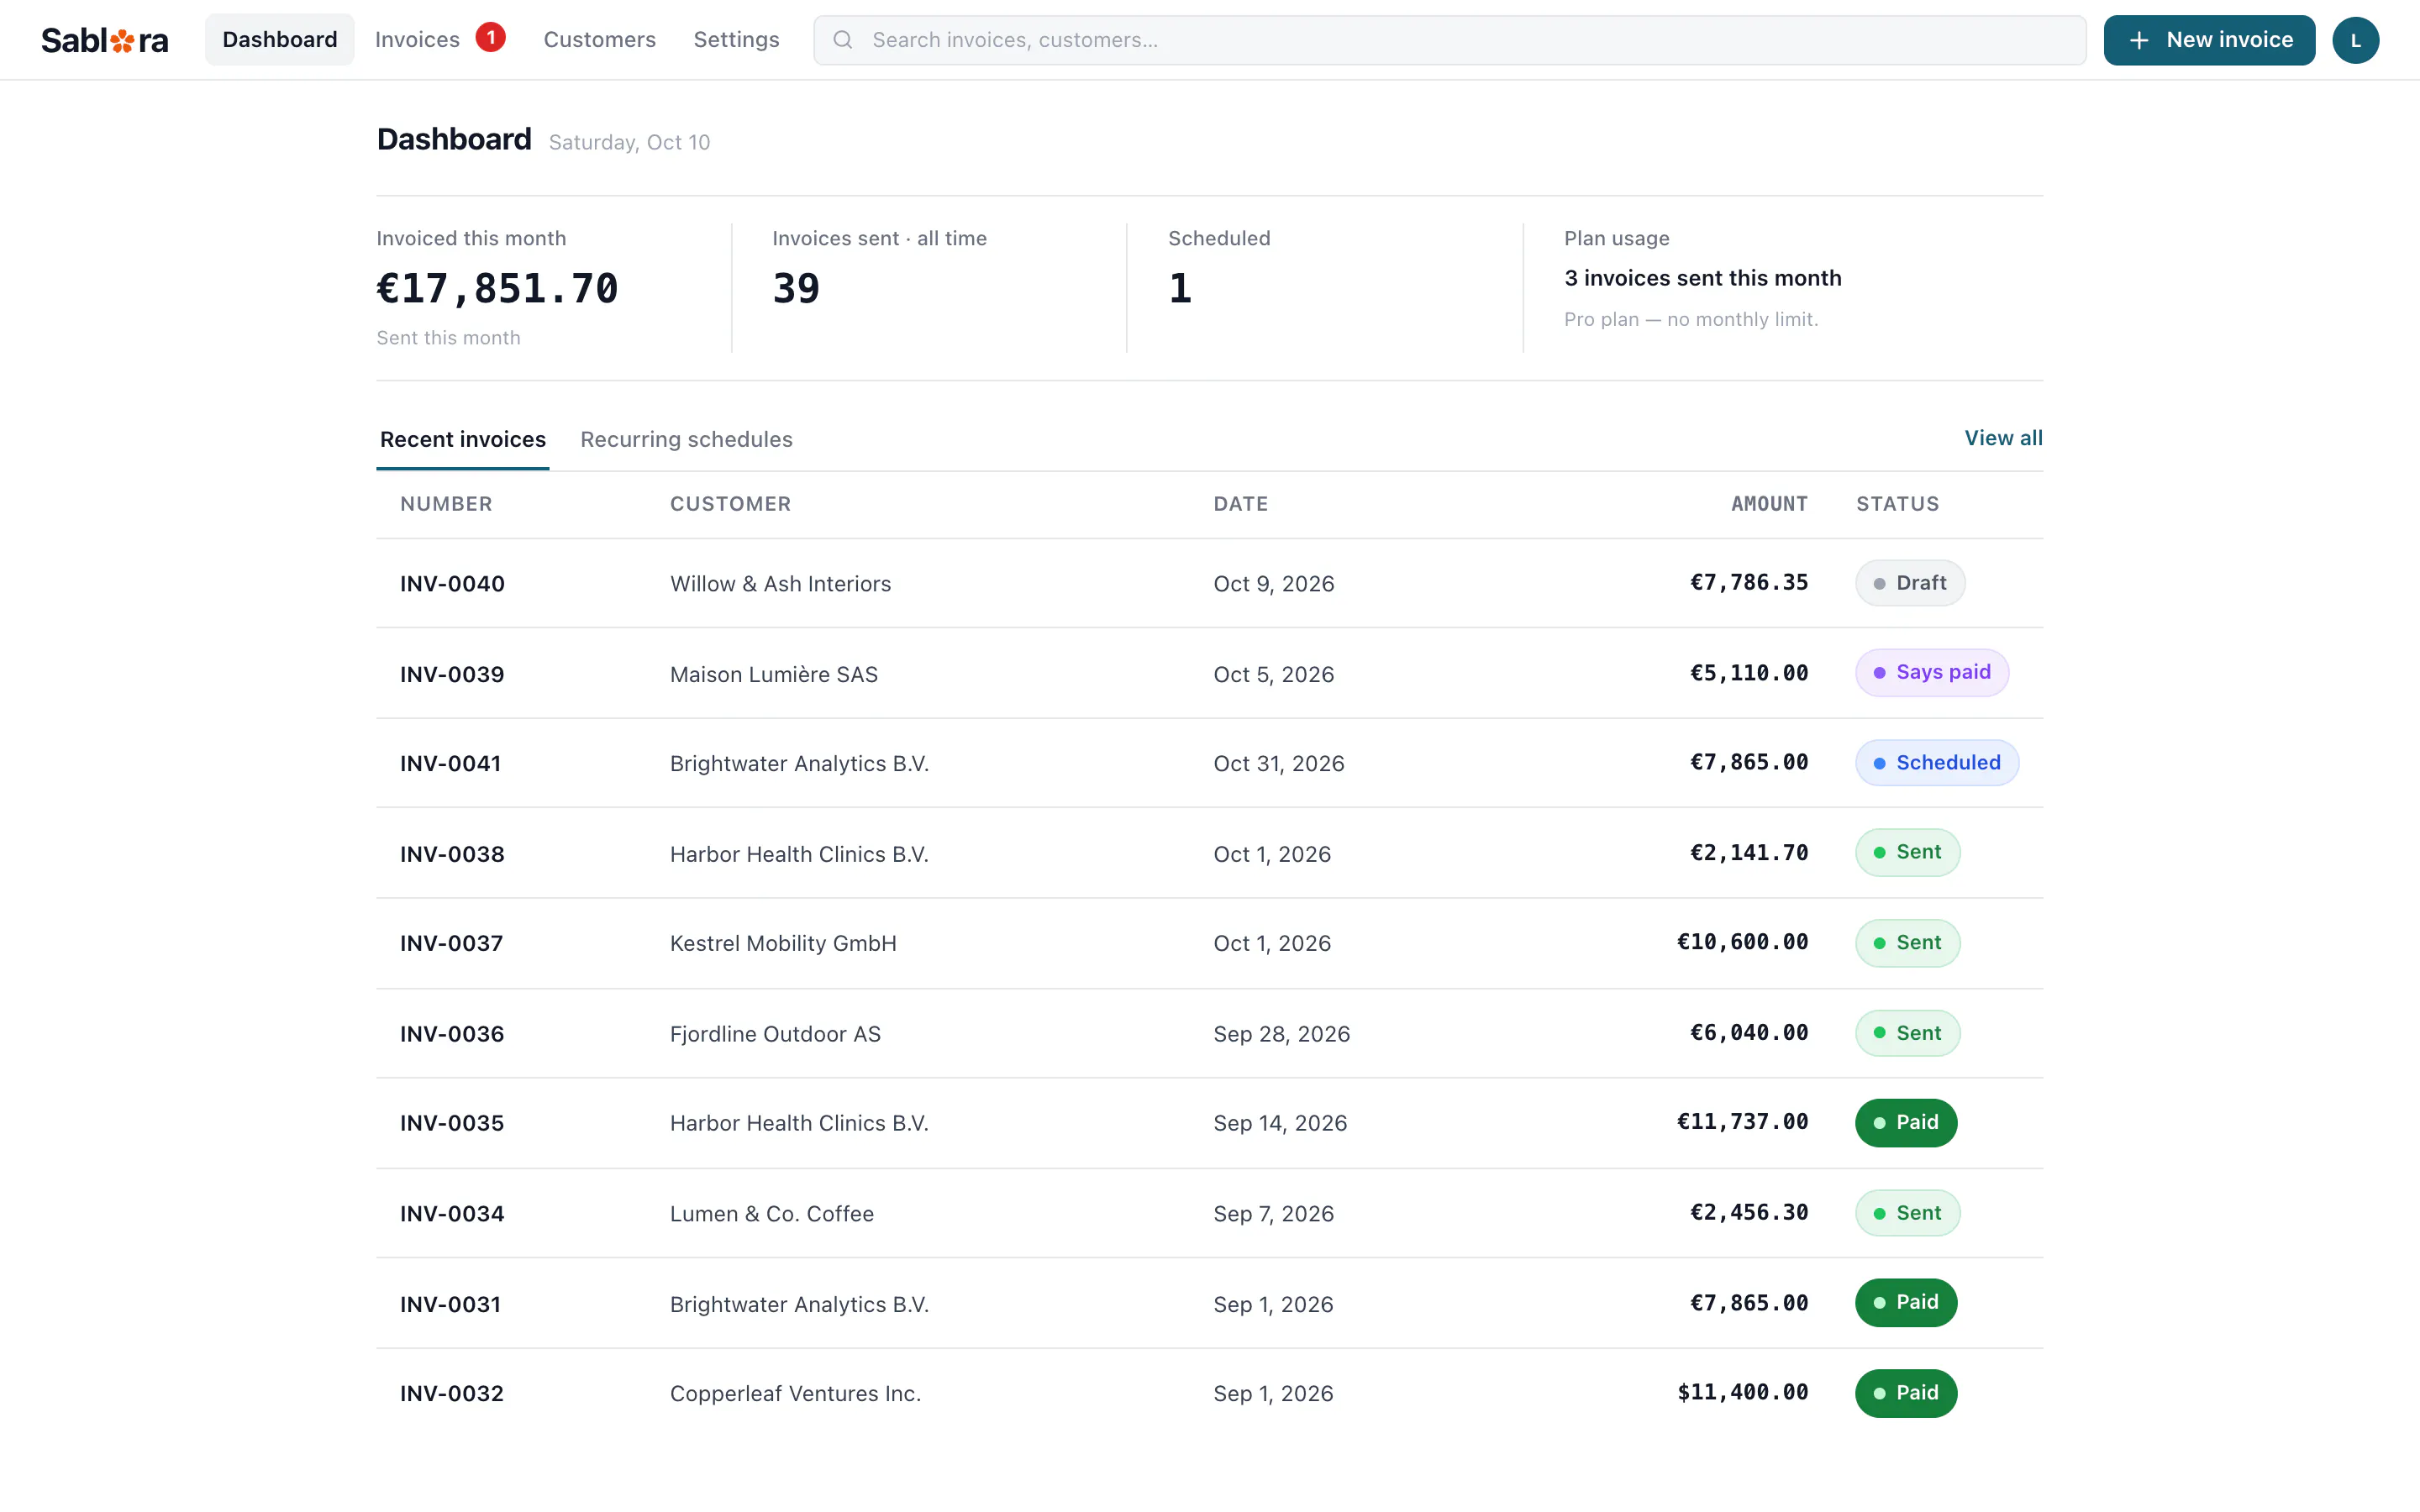The width and height of the screenshot is (2420, 1512).
Task: Click the Sent badge on INV-0038
Action: (x=1907, y=852)
